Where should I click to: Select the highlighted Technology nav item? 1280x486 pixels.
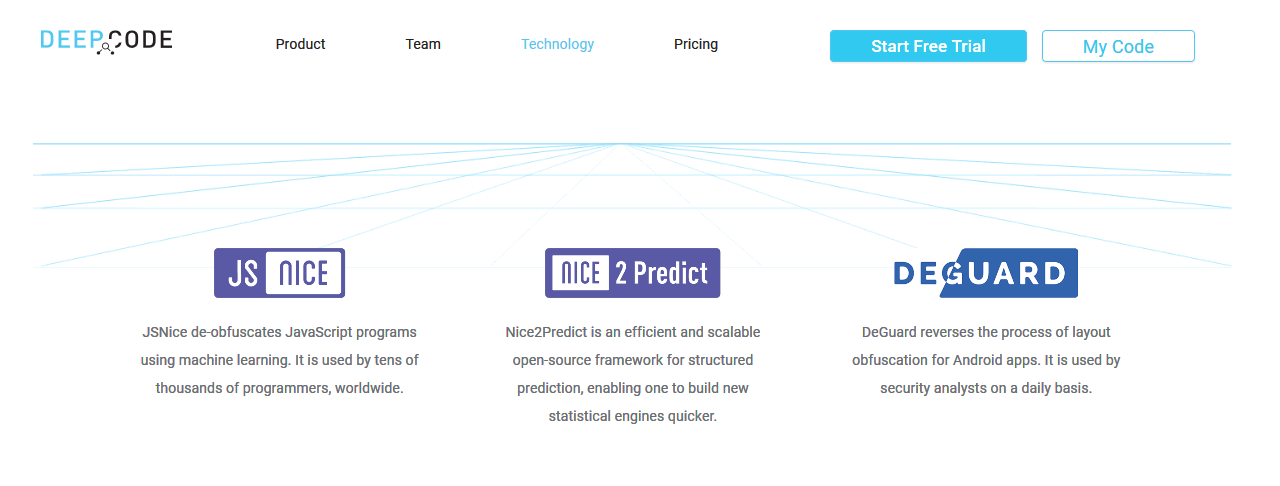[x=557, y=44]
